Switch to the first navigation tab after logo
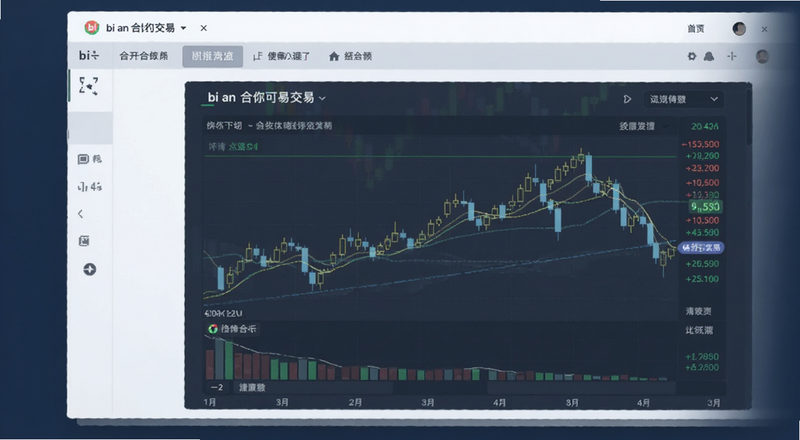The width and height of the screenshot is (800, 440). tap(143, 56)
